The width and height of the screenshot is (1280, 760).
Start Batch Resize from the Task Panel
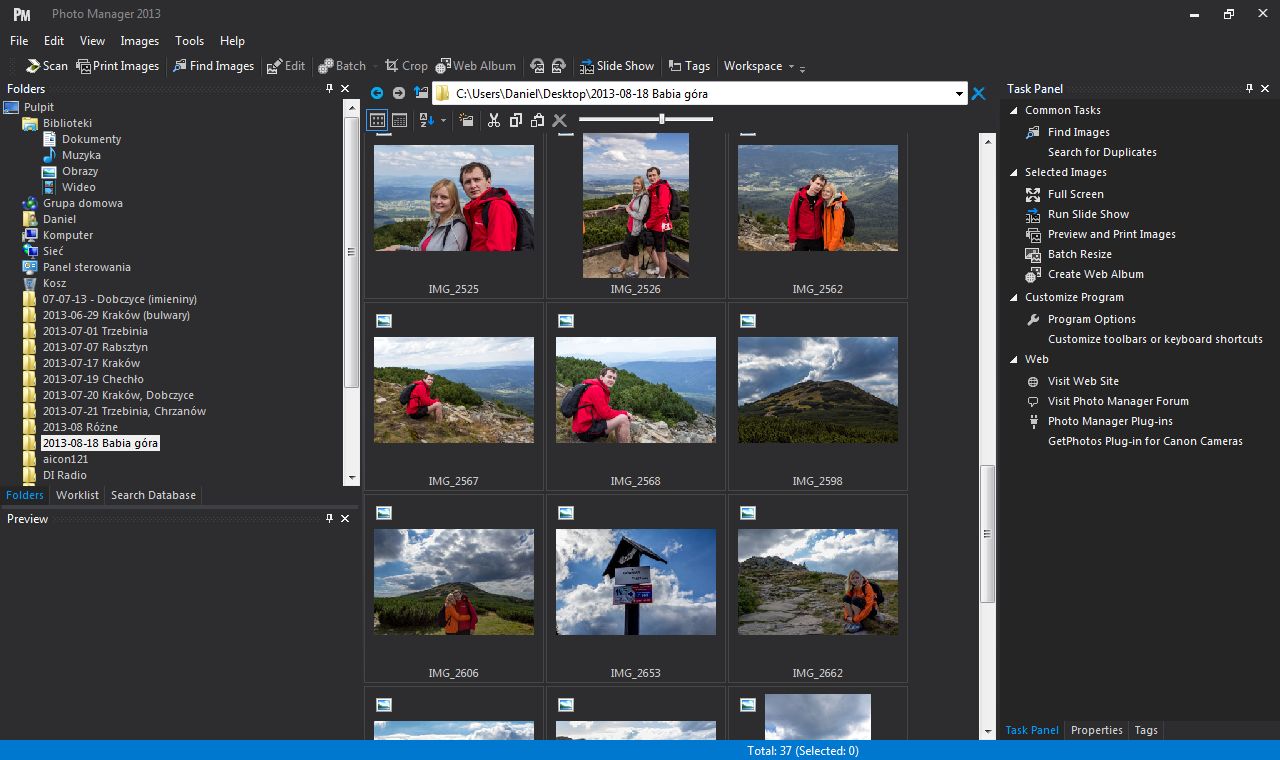(1080, 254)
